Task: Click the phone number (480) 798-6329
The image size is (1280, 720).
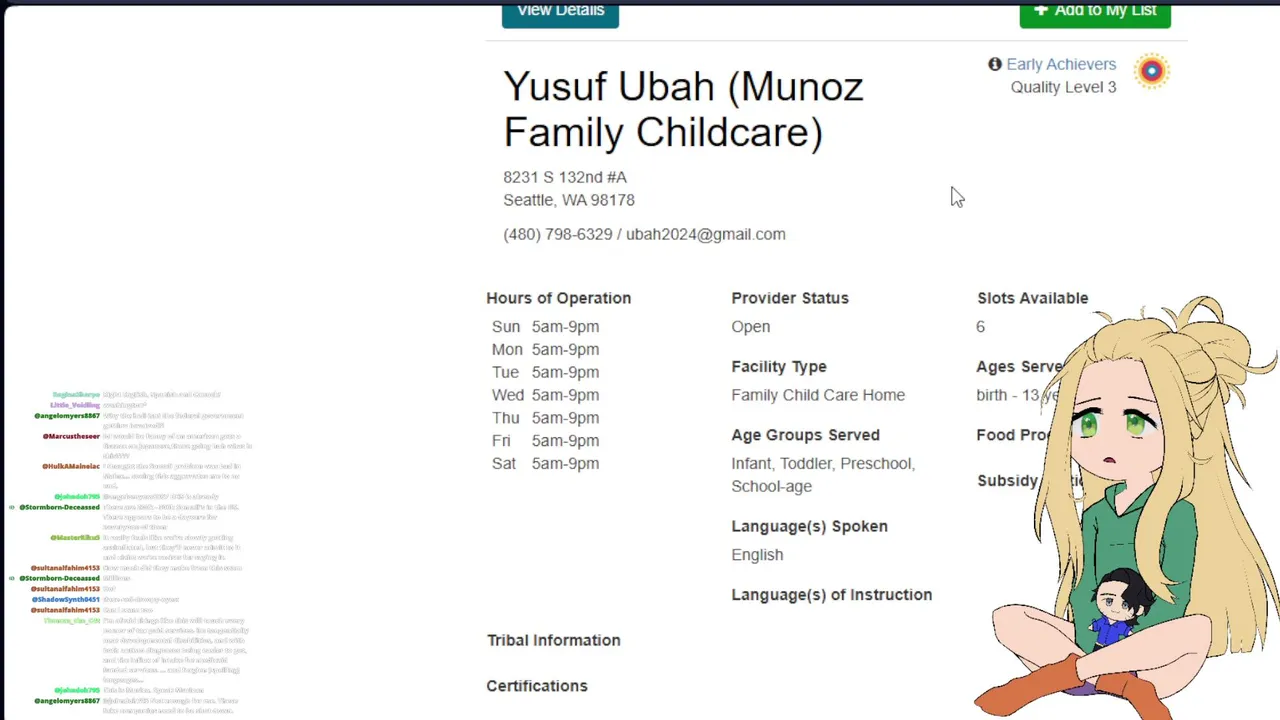Action: click(x=558, y=234)
